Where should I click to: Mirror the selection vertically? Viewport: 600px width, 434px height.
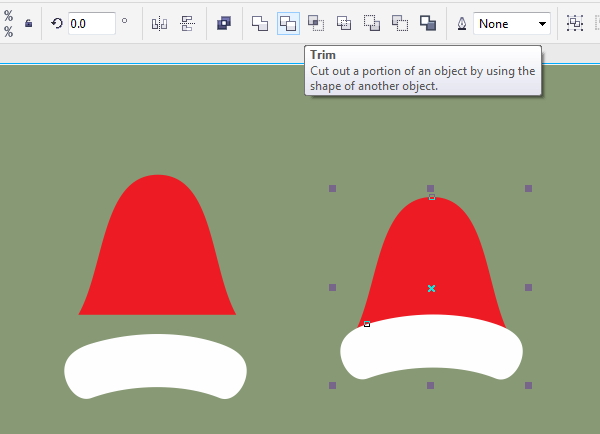188,24
